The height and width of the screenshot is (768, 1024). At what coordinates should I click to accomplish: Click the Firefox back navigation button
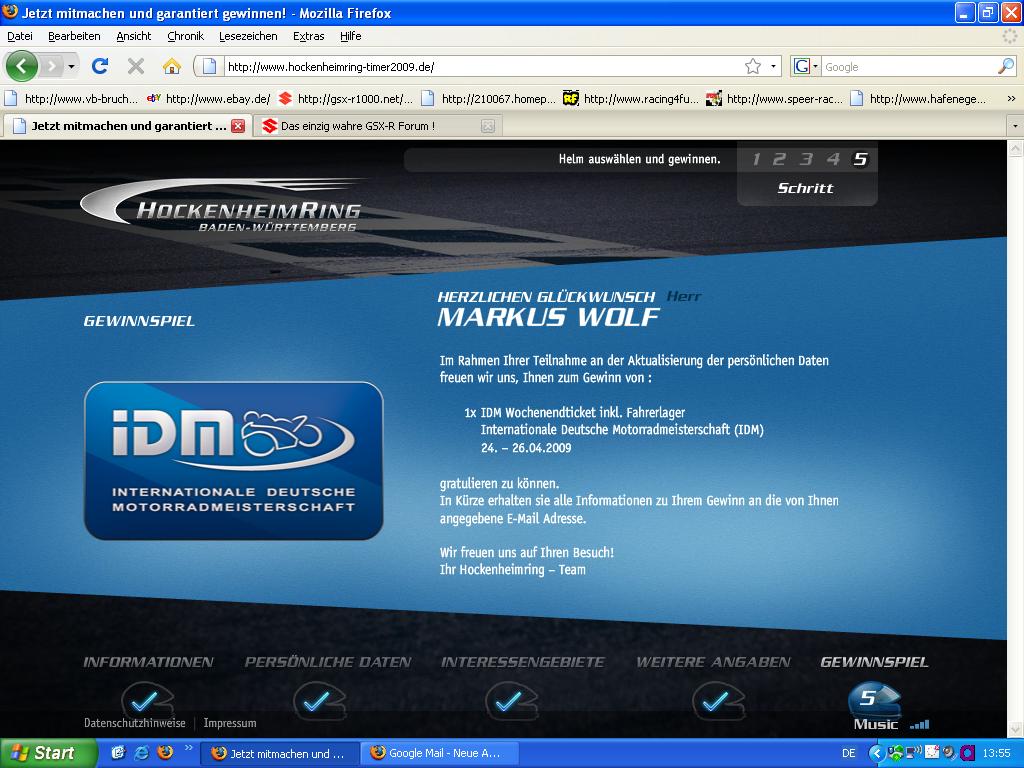click(x=22, y=66)
